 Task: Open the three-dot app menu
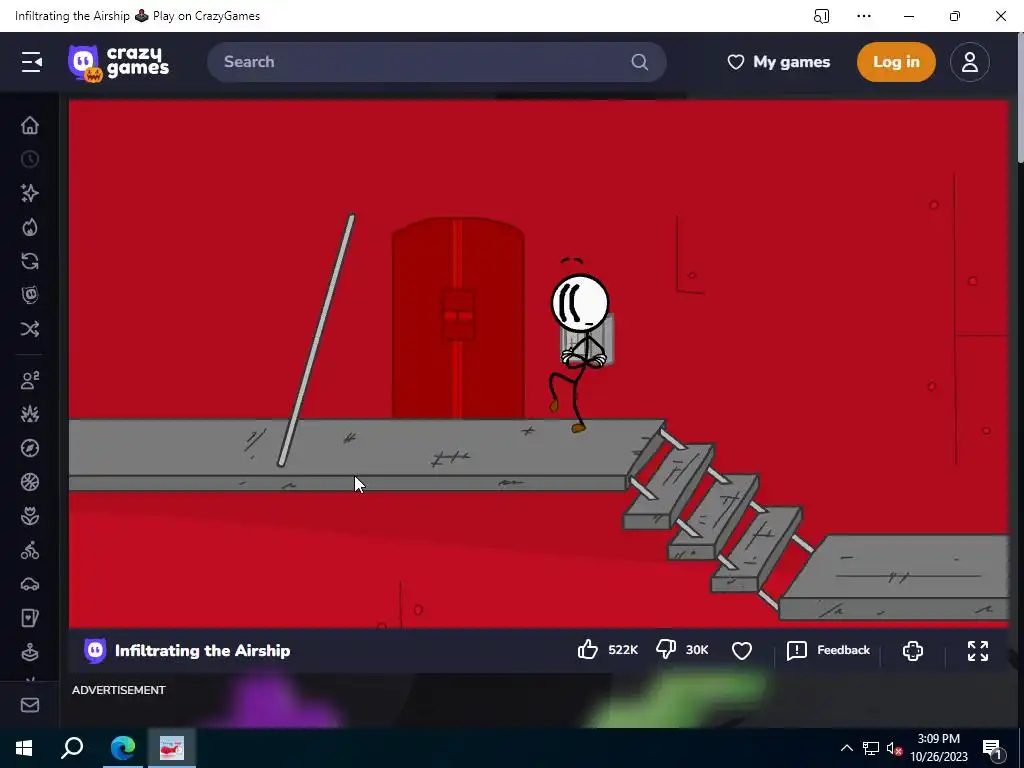(864, 16)
